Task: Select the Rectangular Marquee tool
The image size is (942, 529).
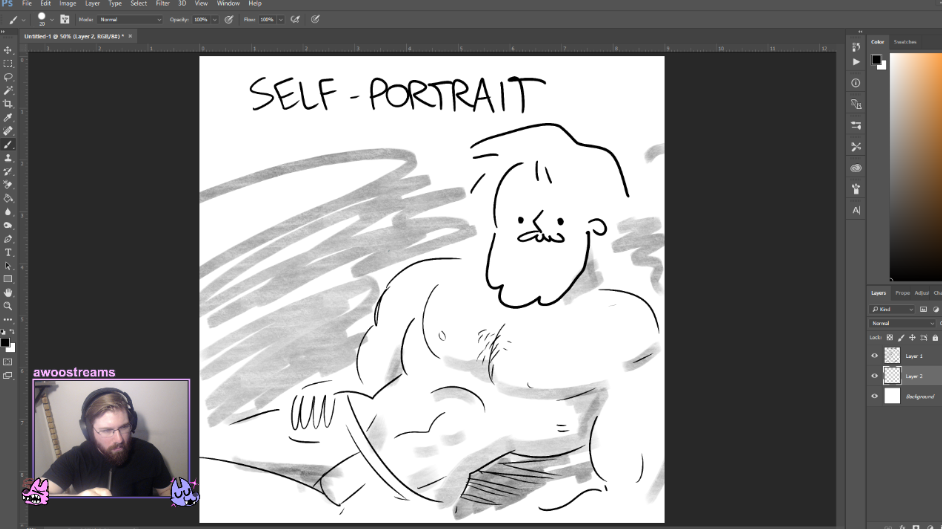Action: click(x=8, y=64)
